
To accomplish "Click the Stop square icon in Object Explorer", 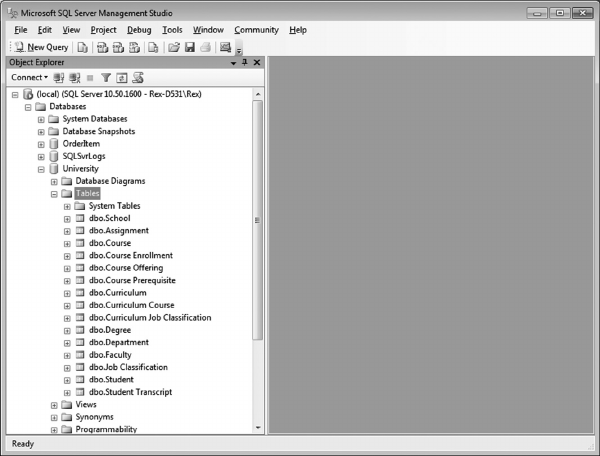I will click(x=90, y=78).
